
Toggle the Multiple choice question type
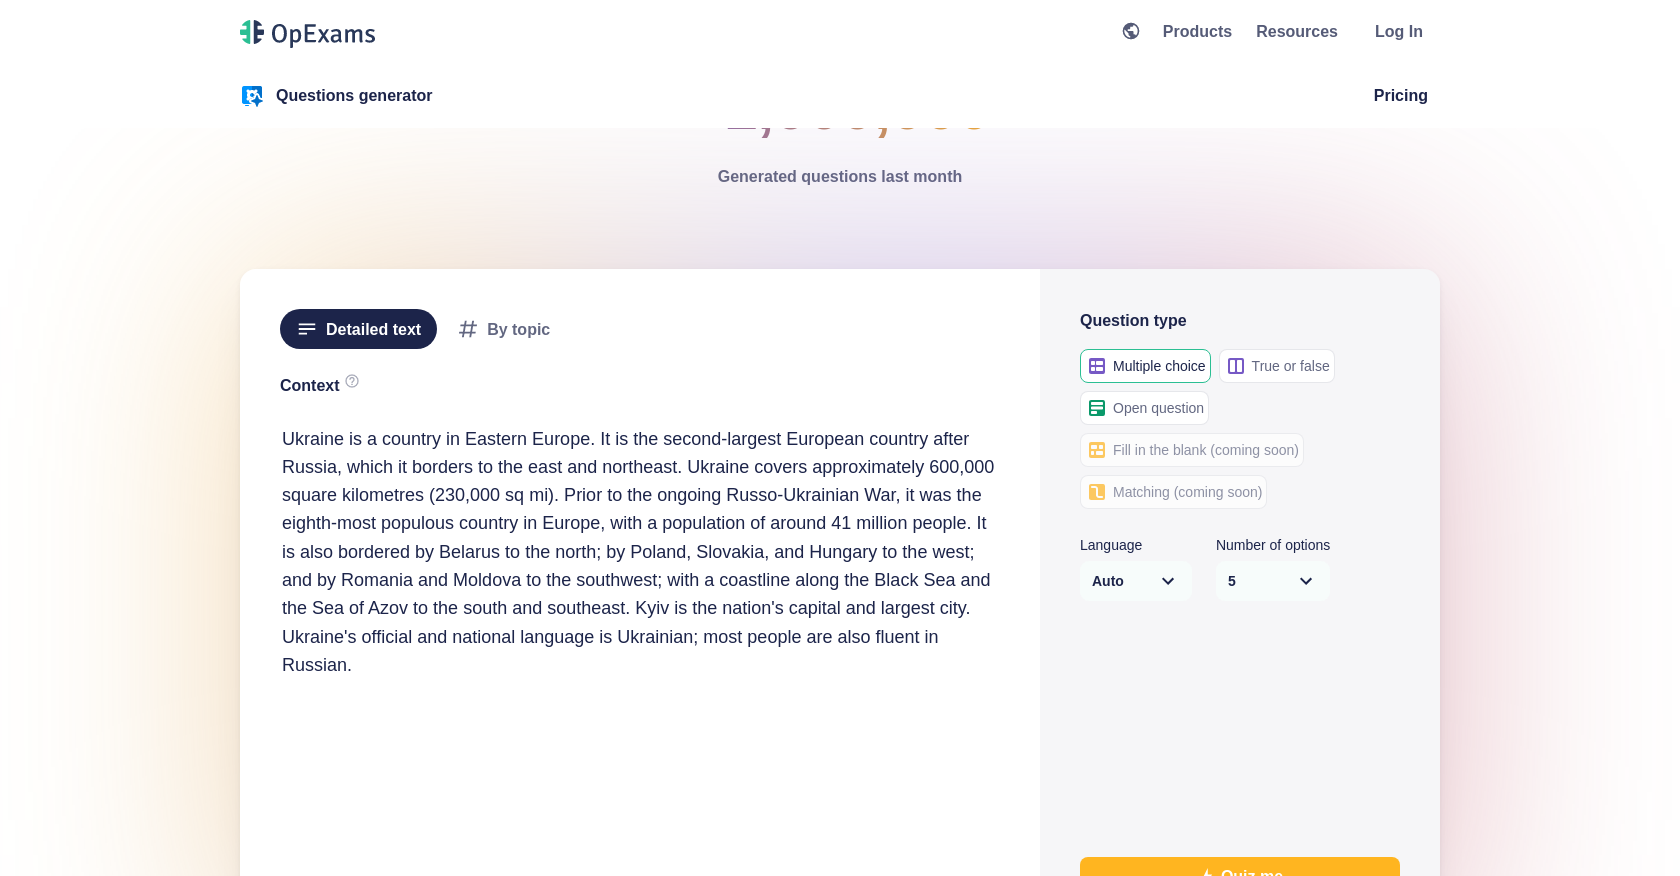click(x=1145, y=366)
